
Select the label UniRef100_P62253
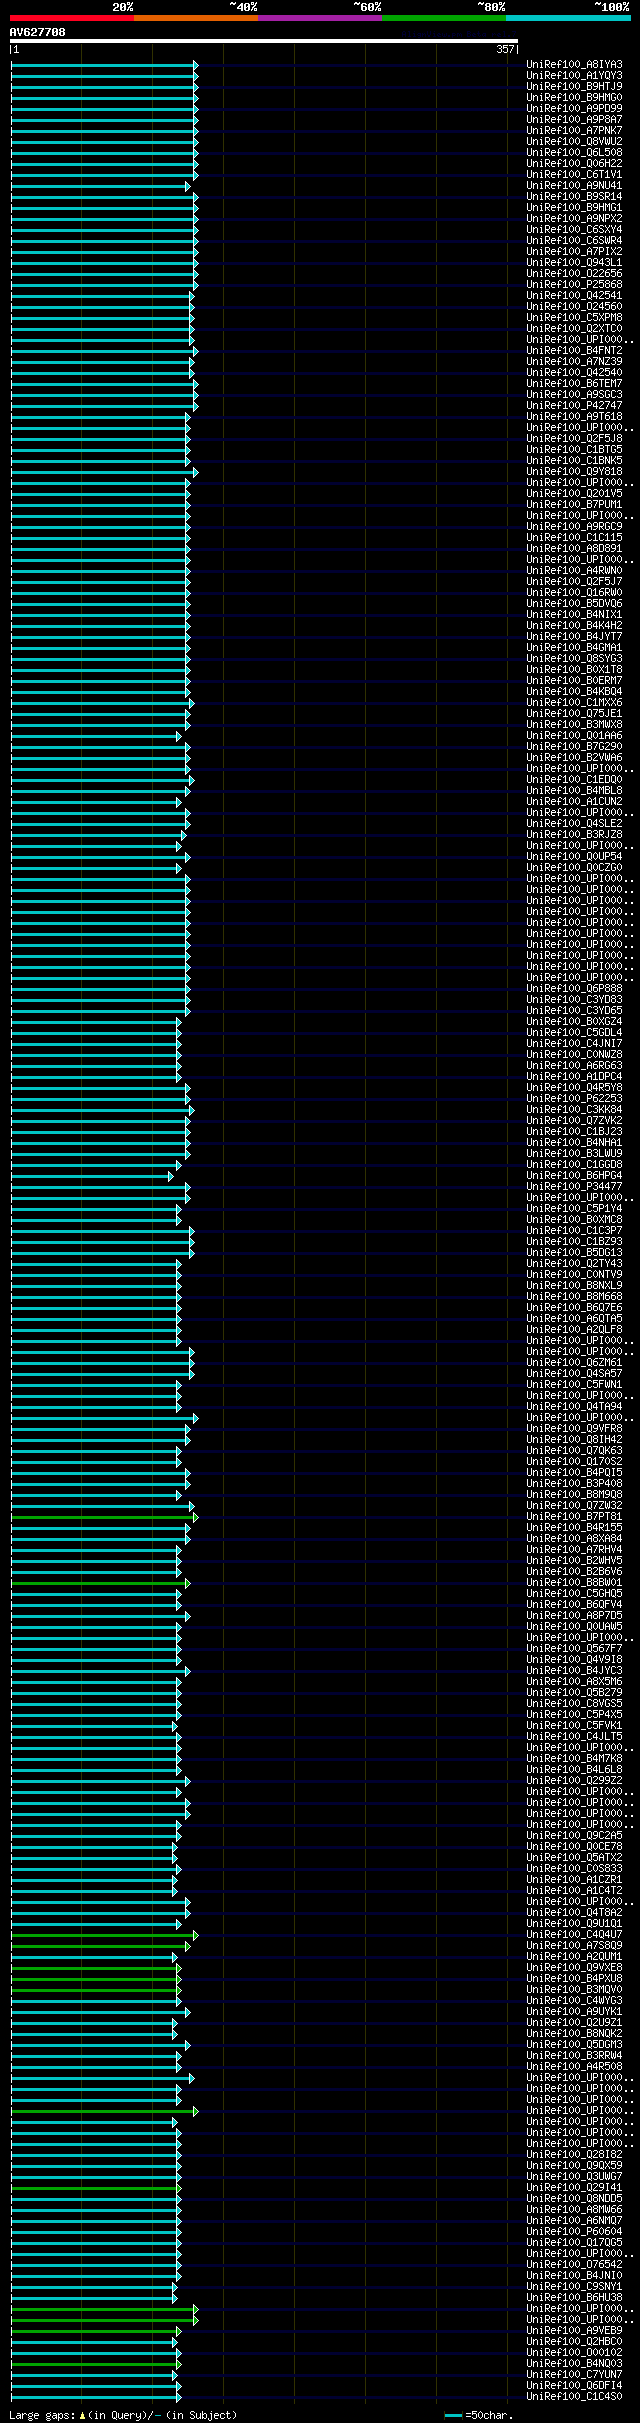pyautogui.click(x=574, y=1099)
